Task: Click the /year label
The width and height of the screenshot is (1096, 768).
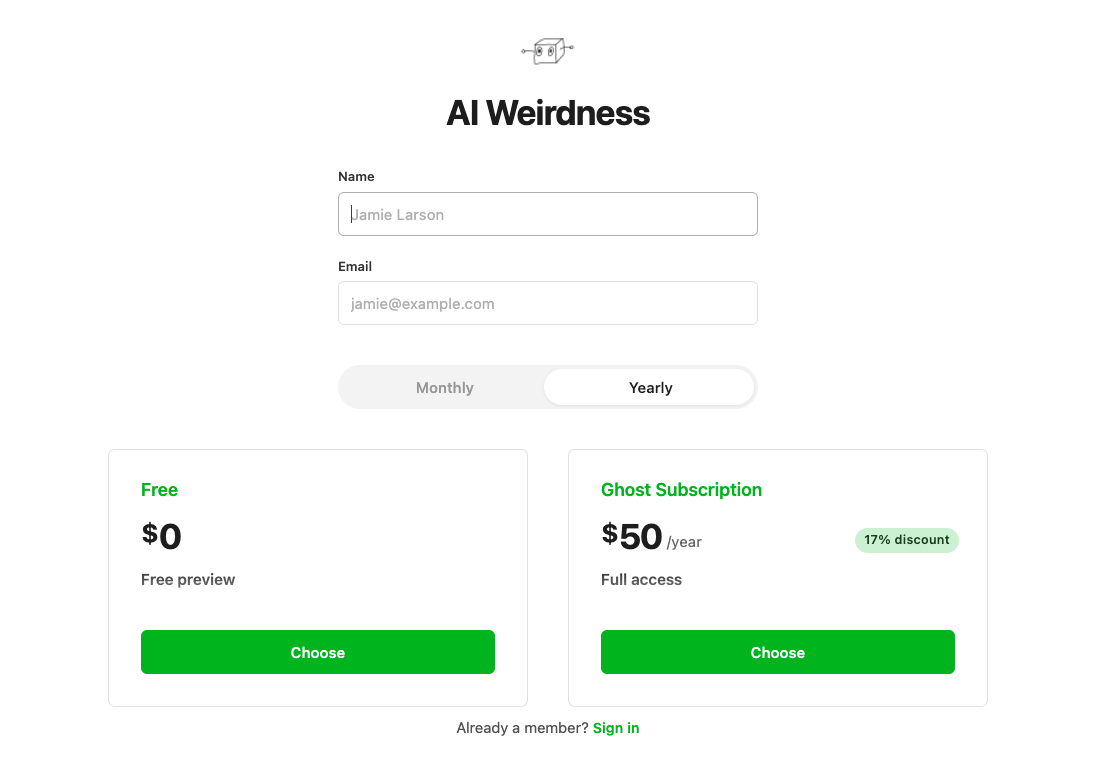Action: [686, 542]
